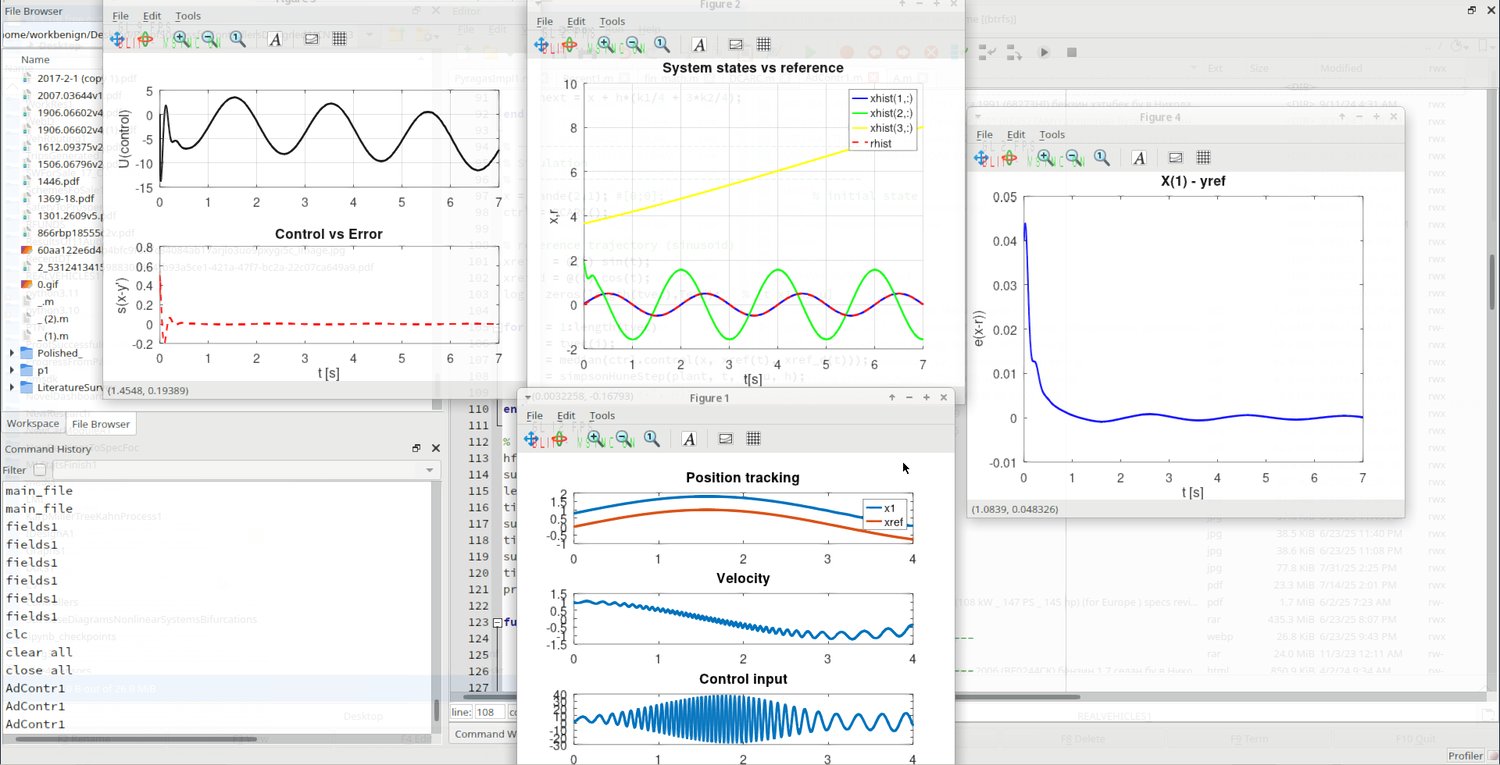Select the pan tool in Figure 4
1500x765 pixels.
[x=982, y=157]
